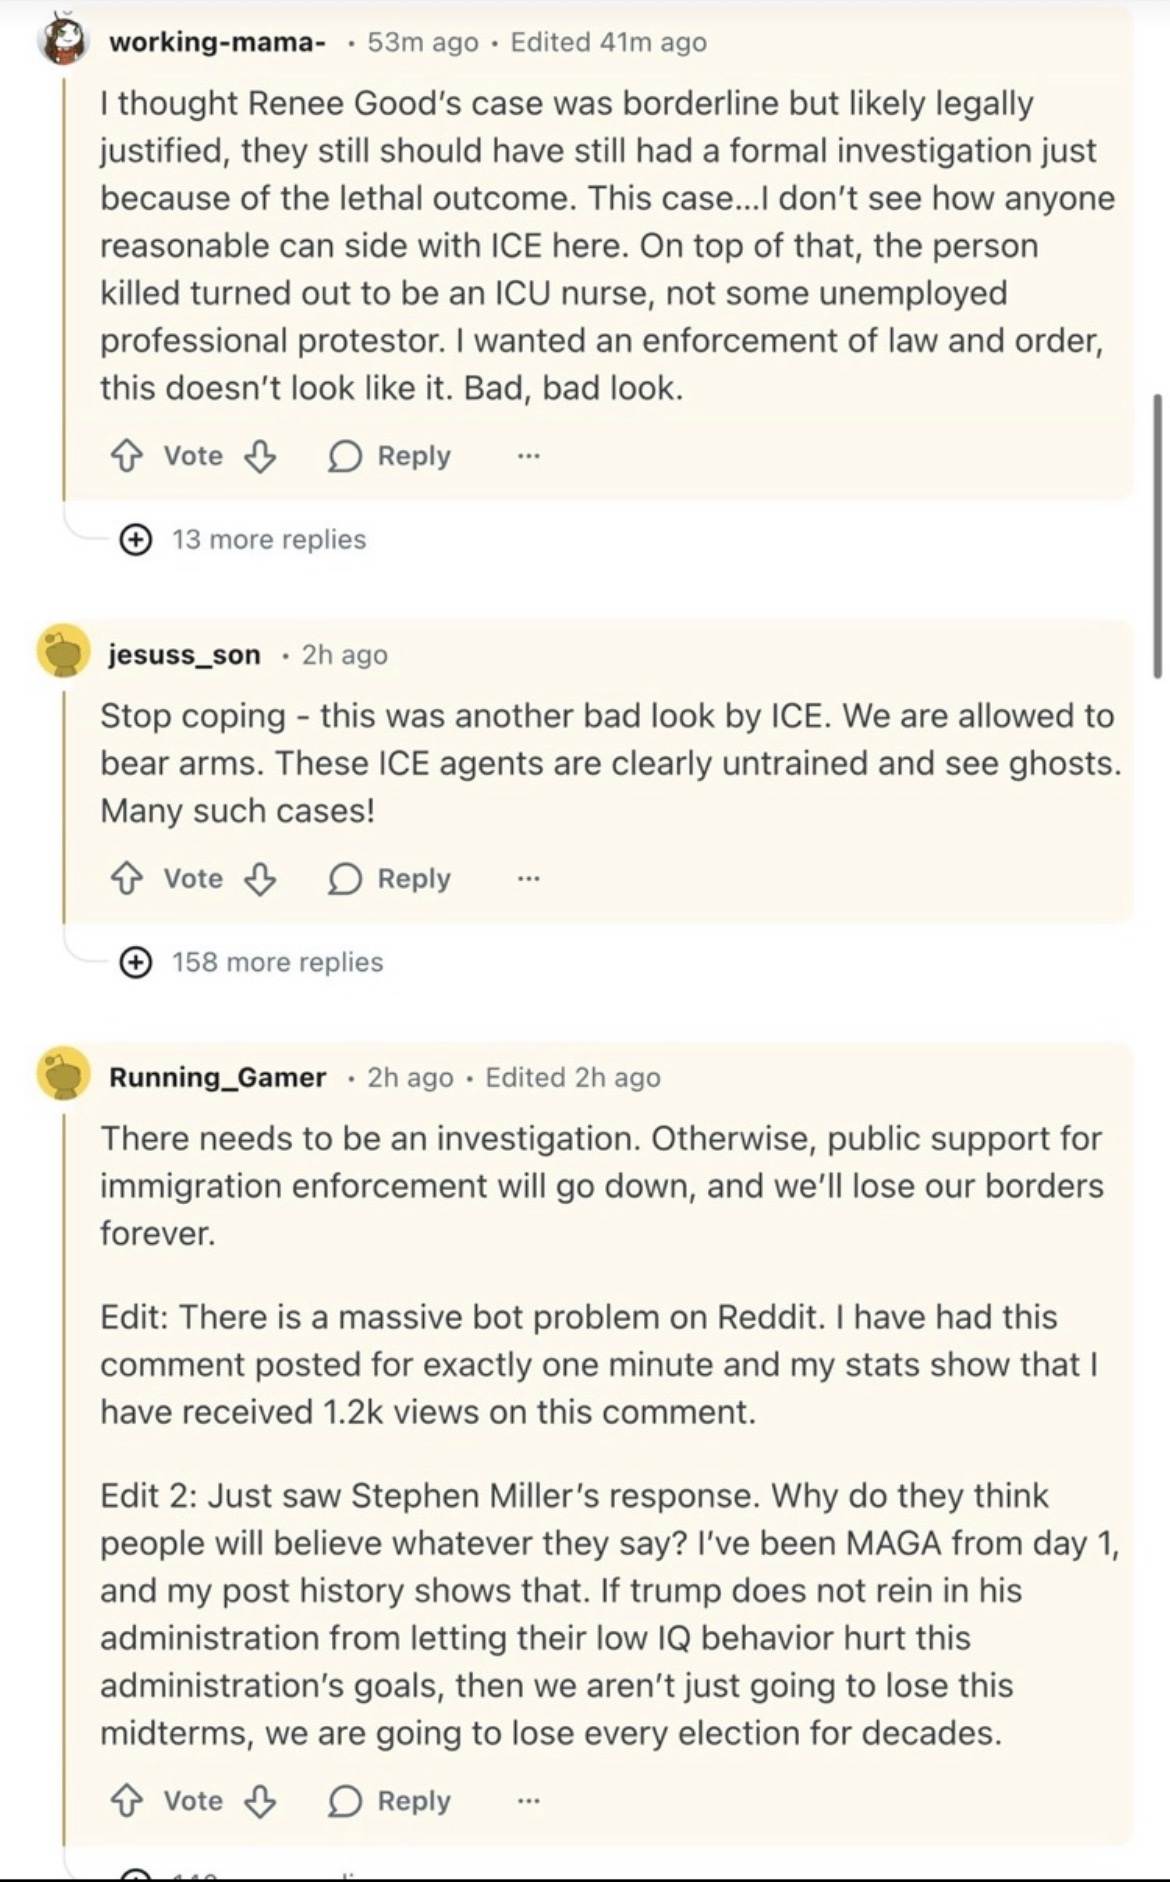Downvote working-mama-'s comment

point(260,457)
